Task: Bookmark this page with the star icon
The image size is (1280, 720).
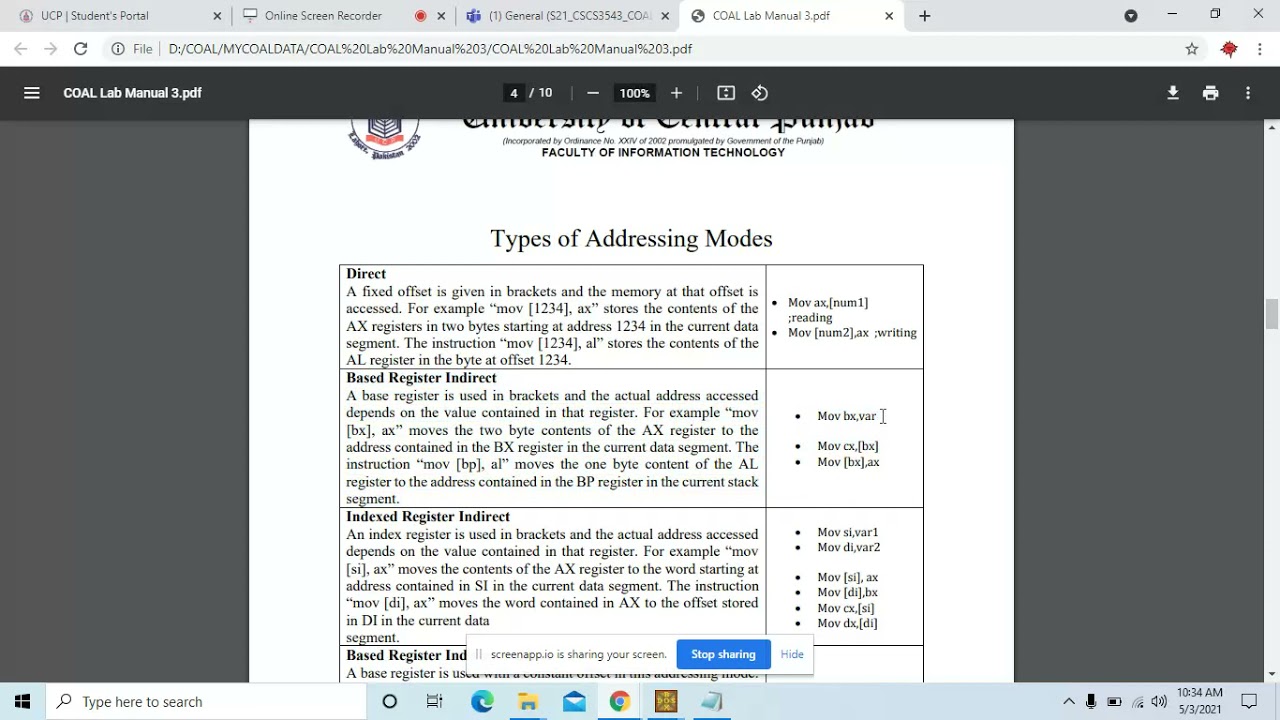Action: [1192, 49]
